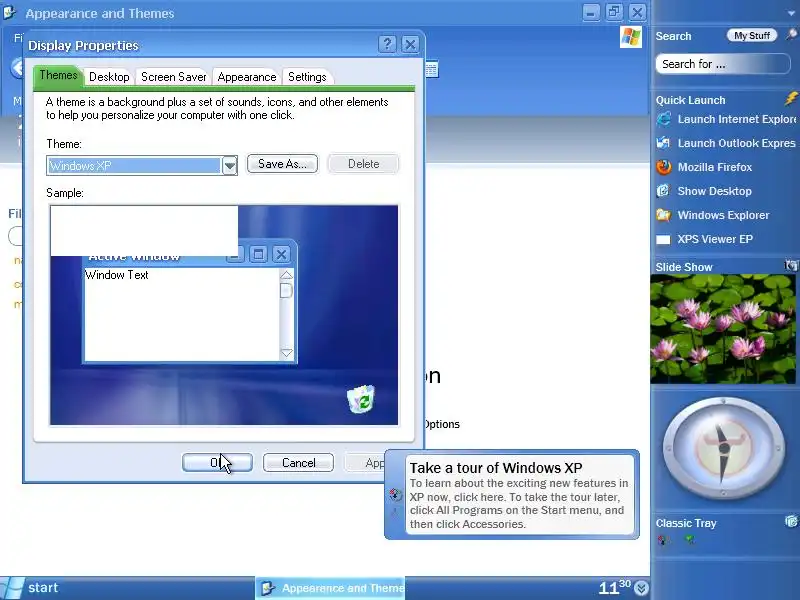Open the Settings tab

coord(307,77)
